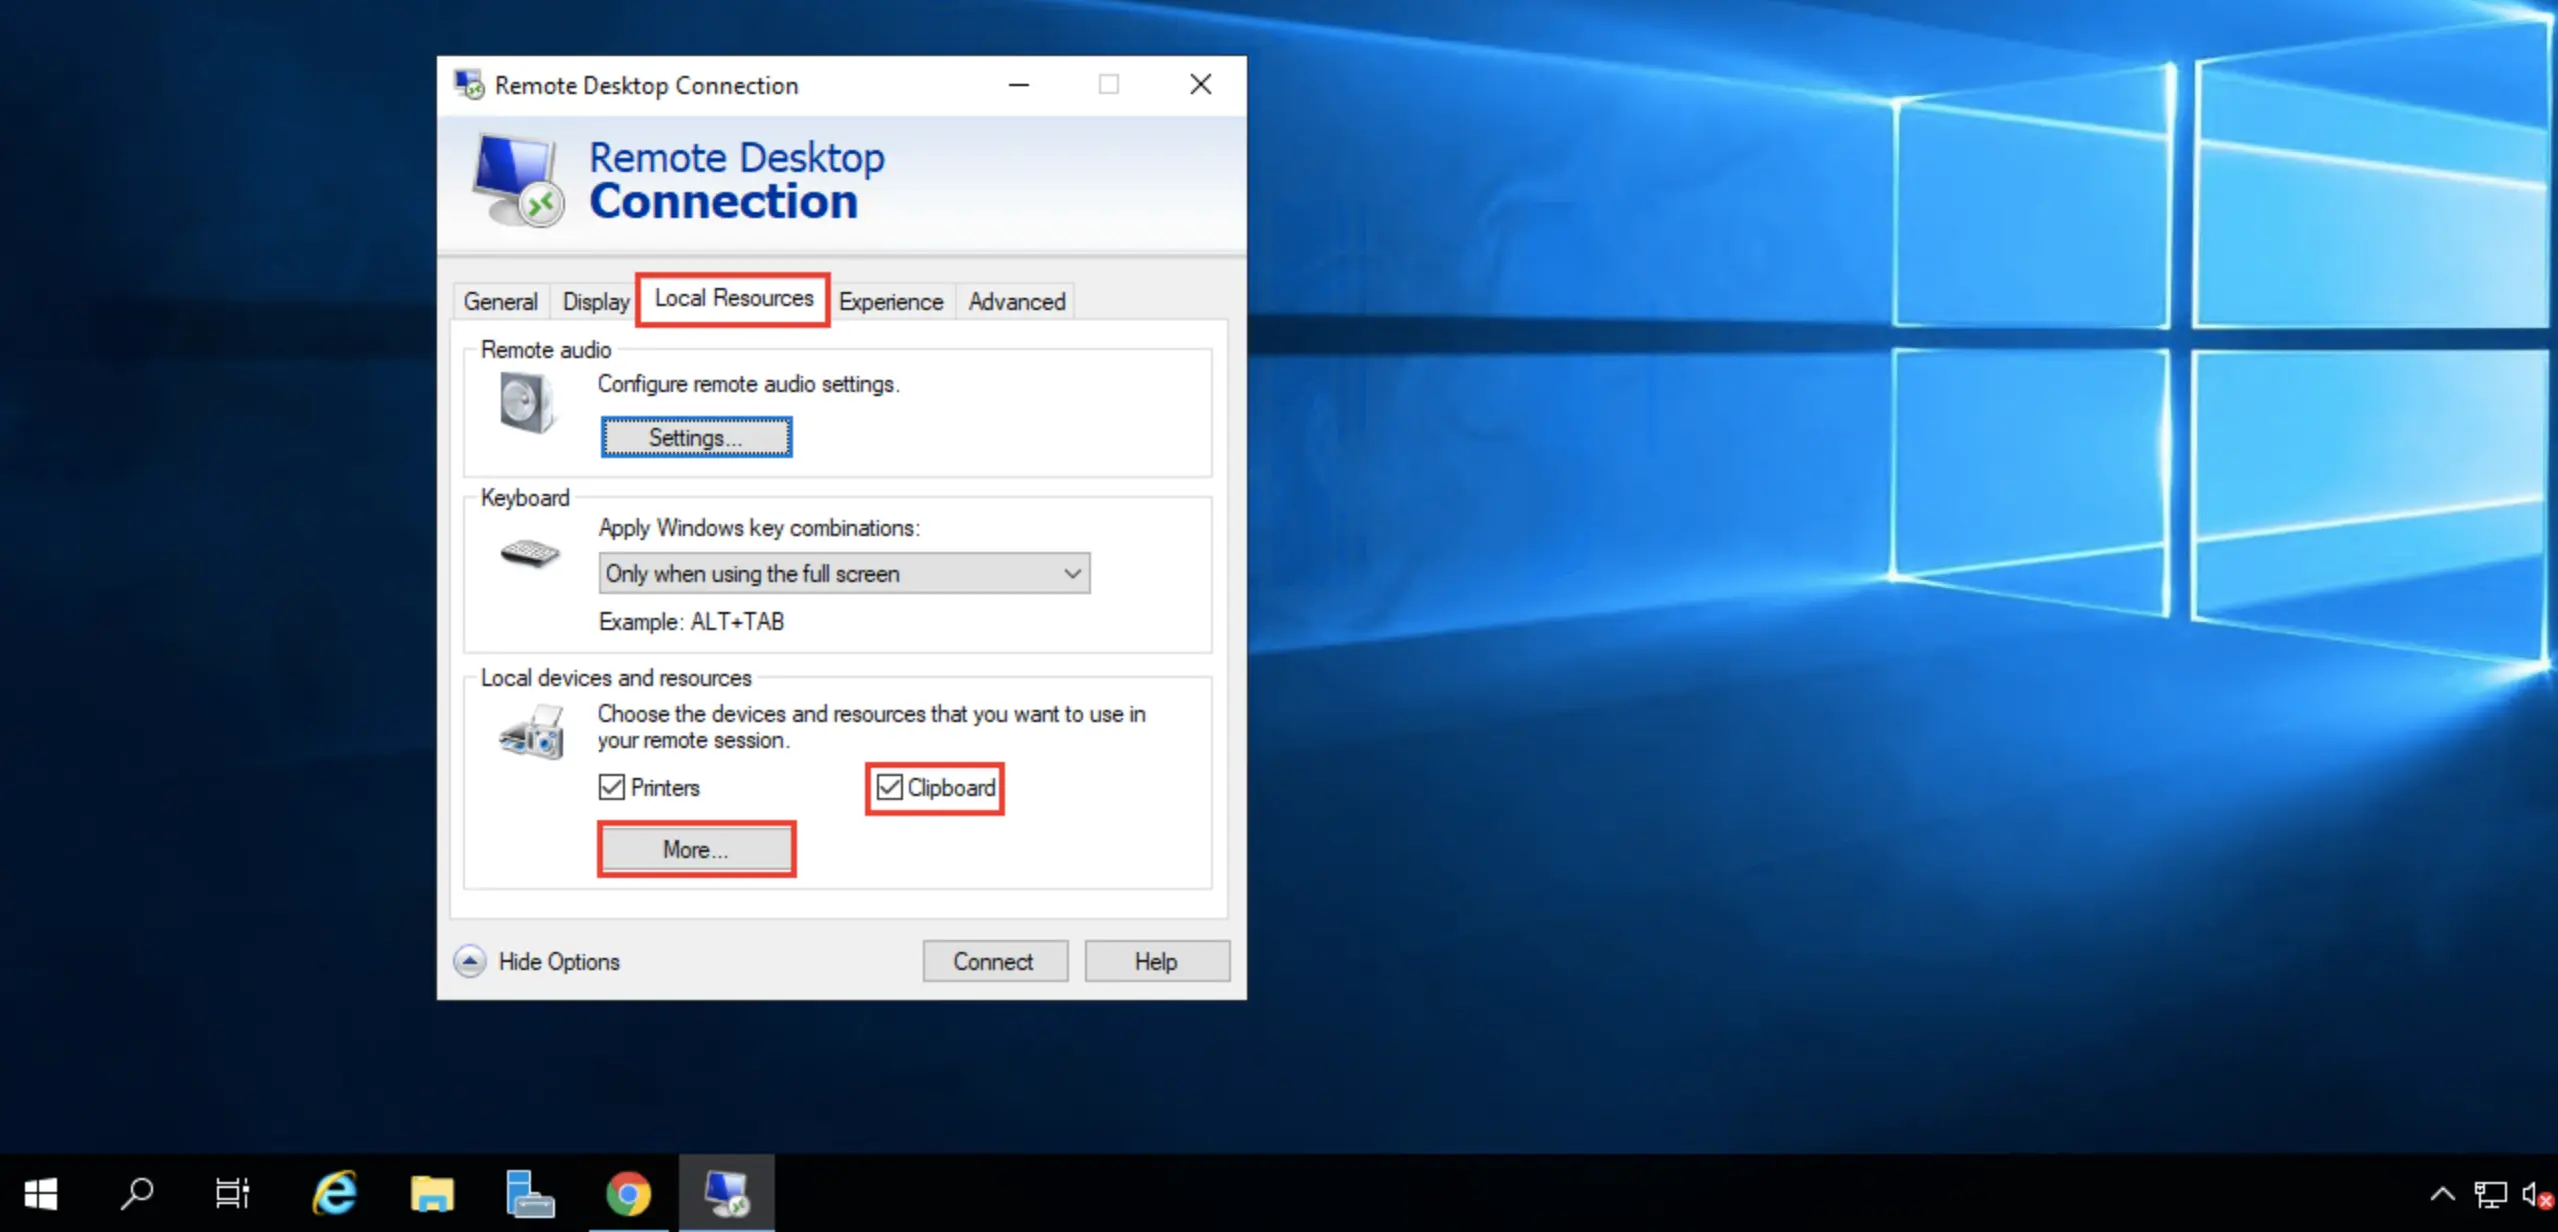
Task: Open remote audio Settings button
Action: point(696,437)
